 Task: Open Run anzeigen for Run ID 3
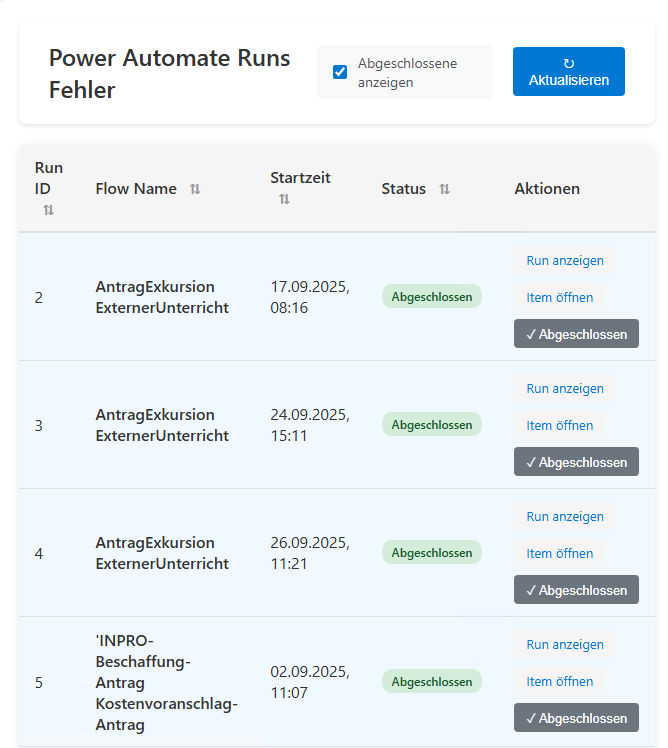565,388
